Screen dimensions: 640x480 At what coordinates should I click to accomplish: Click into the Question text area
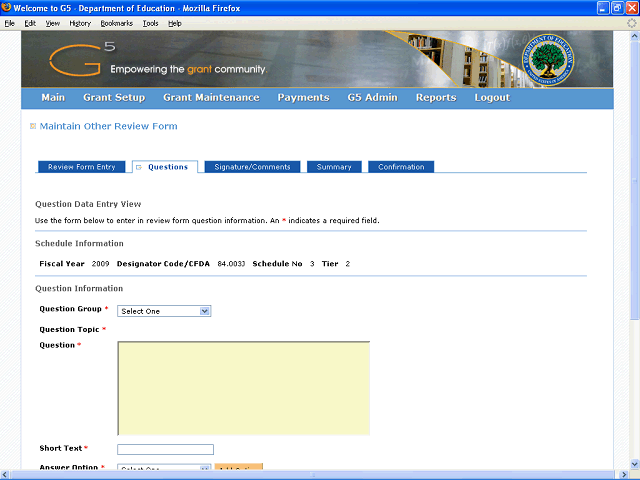click(244, 388)
